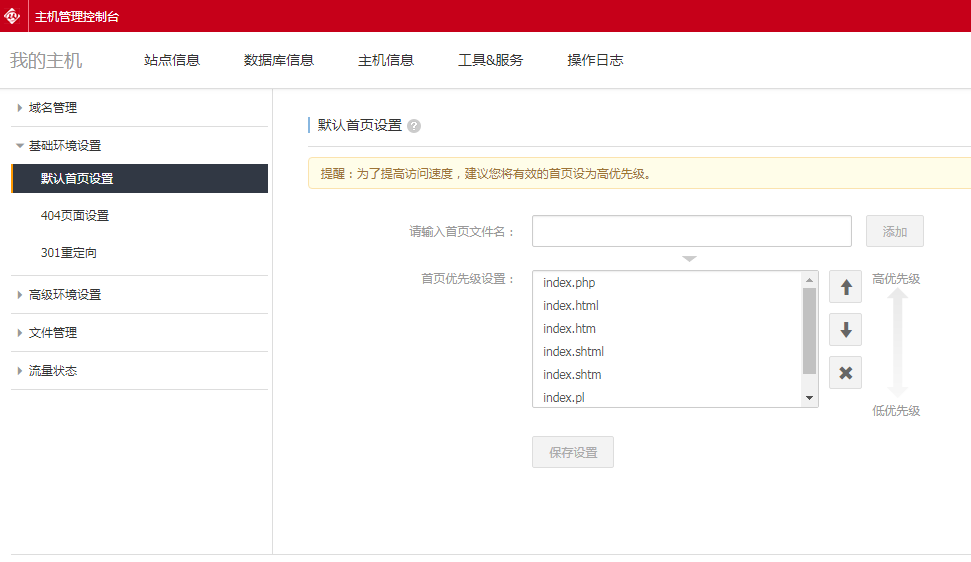Click the red logo icon in header
The image size is (971, 562).
point(13,16)
